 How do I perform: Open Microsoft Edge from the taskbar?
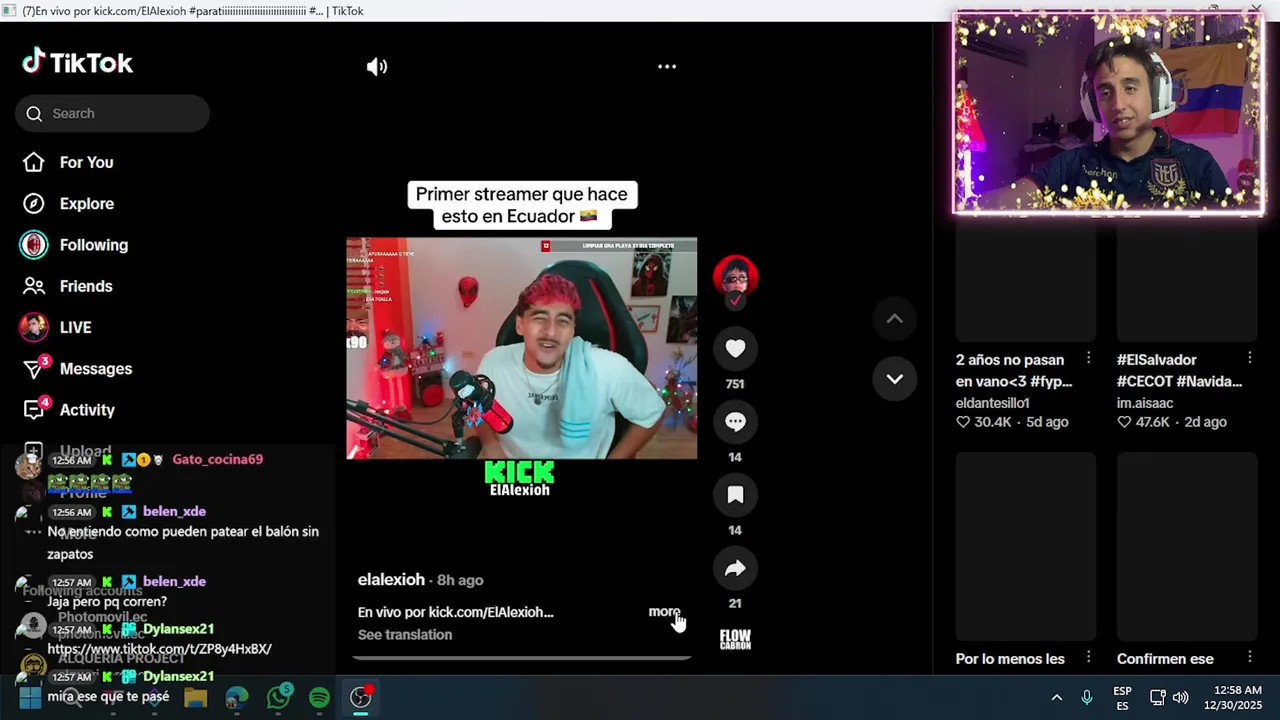pyautogui.click(x=237, y=697)
